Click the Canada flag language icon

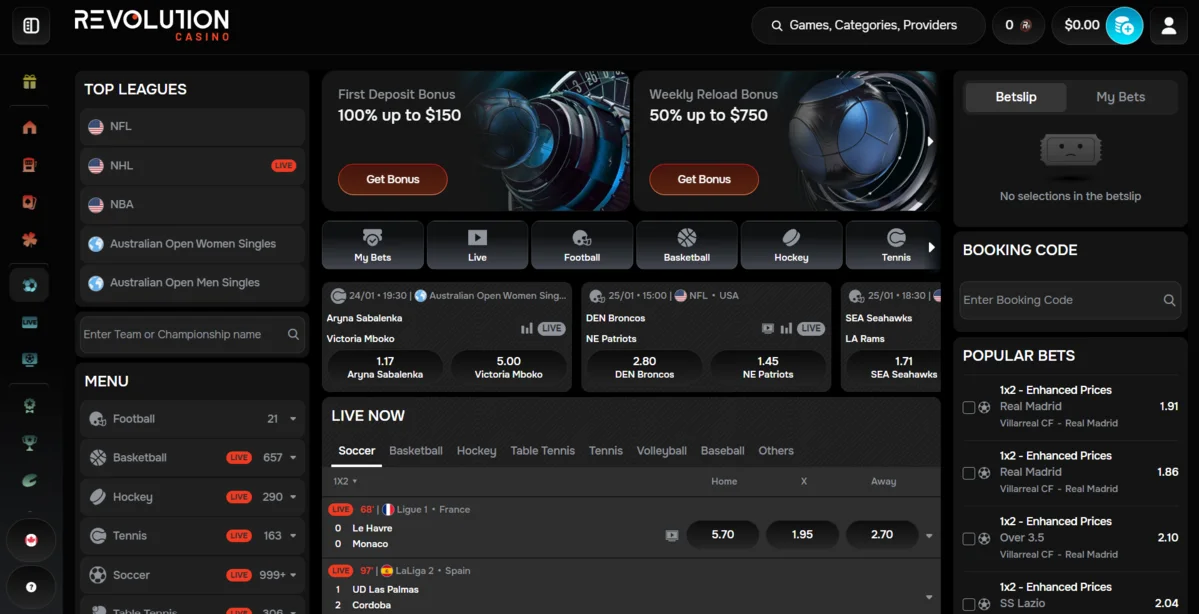tap(31, 540)
